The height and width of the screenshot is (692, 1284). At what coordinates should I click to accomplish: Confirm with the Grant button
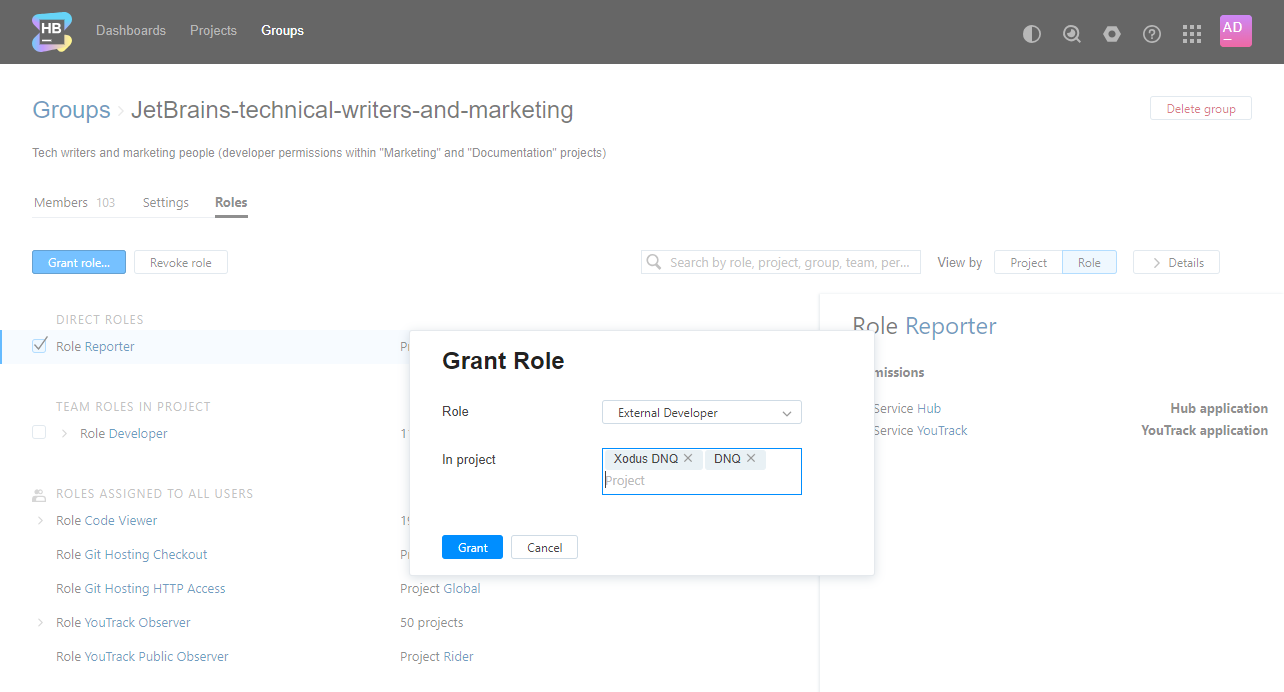(x=472, y=547)
